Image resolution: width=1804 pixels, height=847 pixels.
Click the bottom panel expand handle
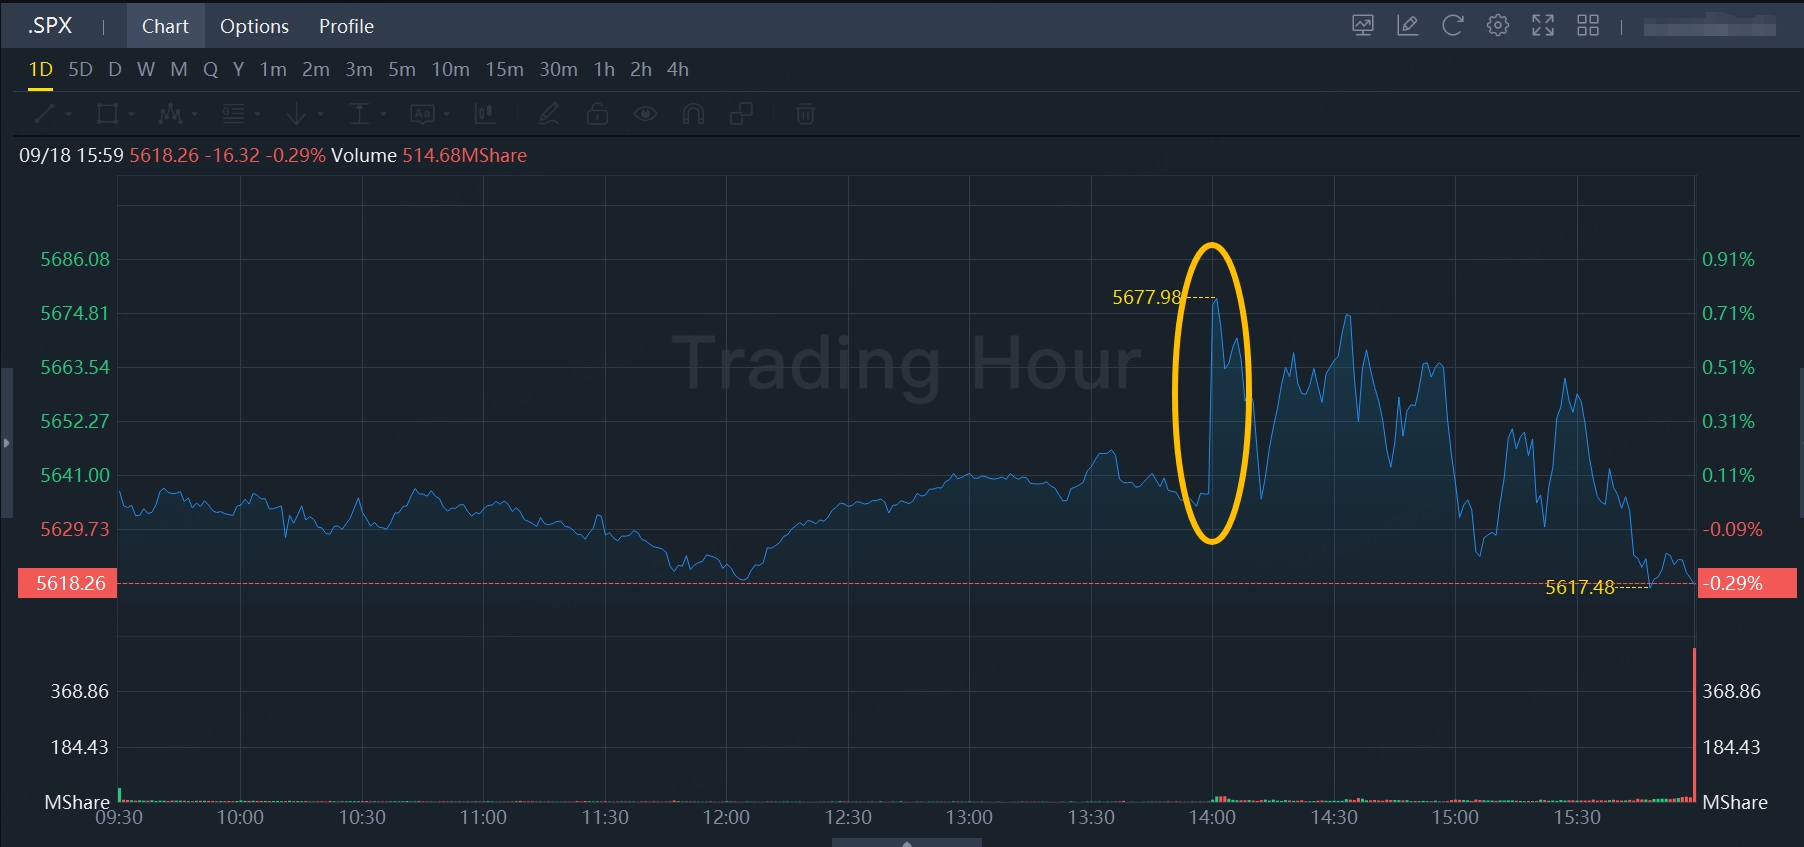[x=906, y=843]
